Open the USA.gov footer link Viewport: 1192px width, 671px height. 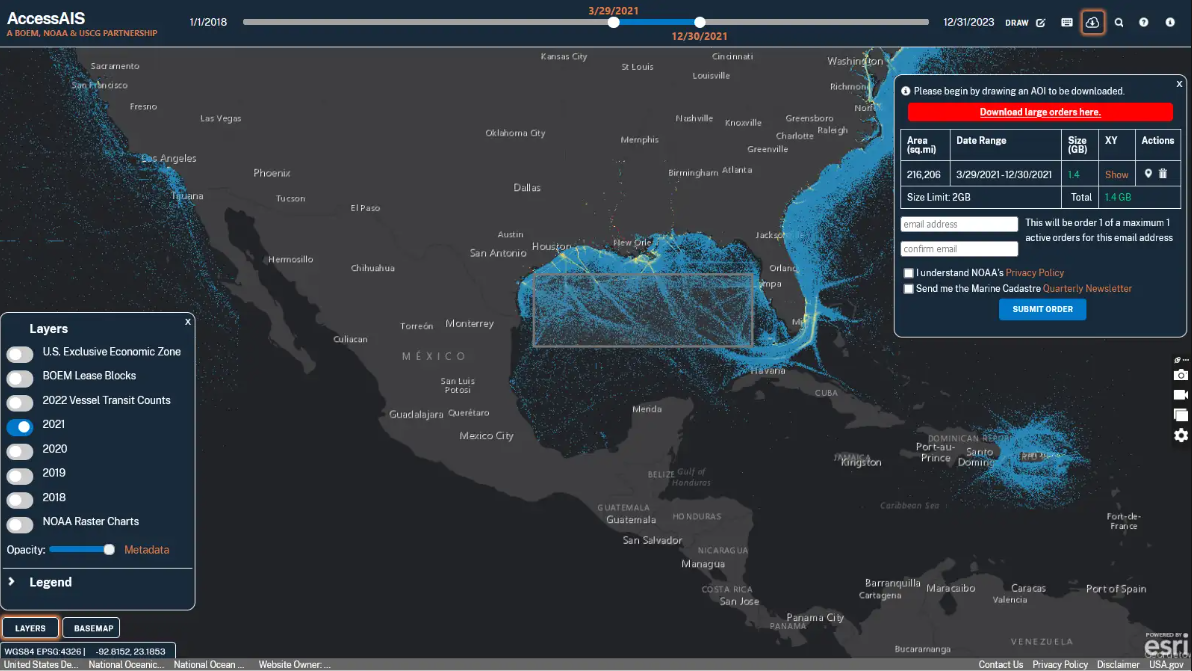(x=1166, y=665)
